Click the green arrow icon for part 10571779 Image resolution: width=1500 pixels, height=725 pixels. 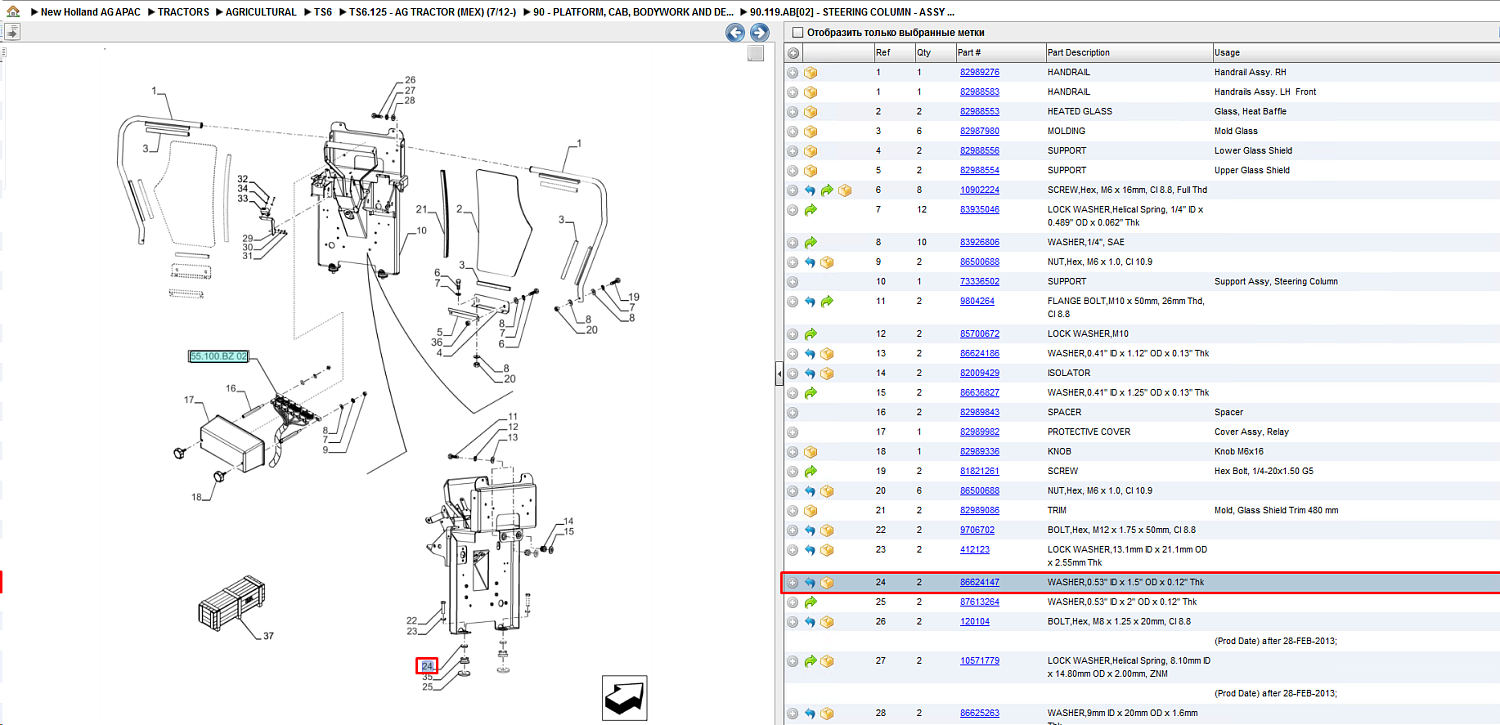pyautogui.click(x=810, y=661)
